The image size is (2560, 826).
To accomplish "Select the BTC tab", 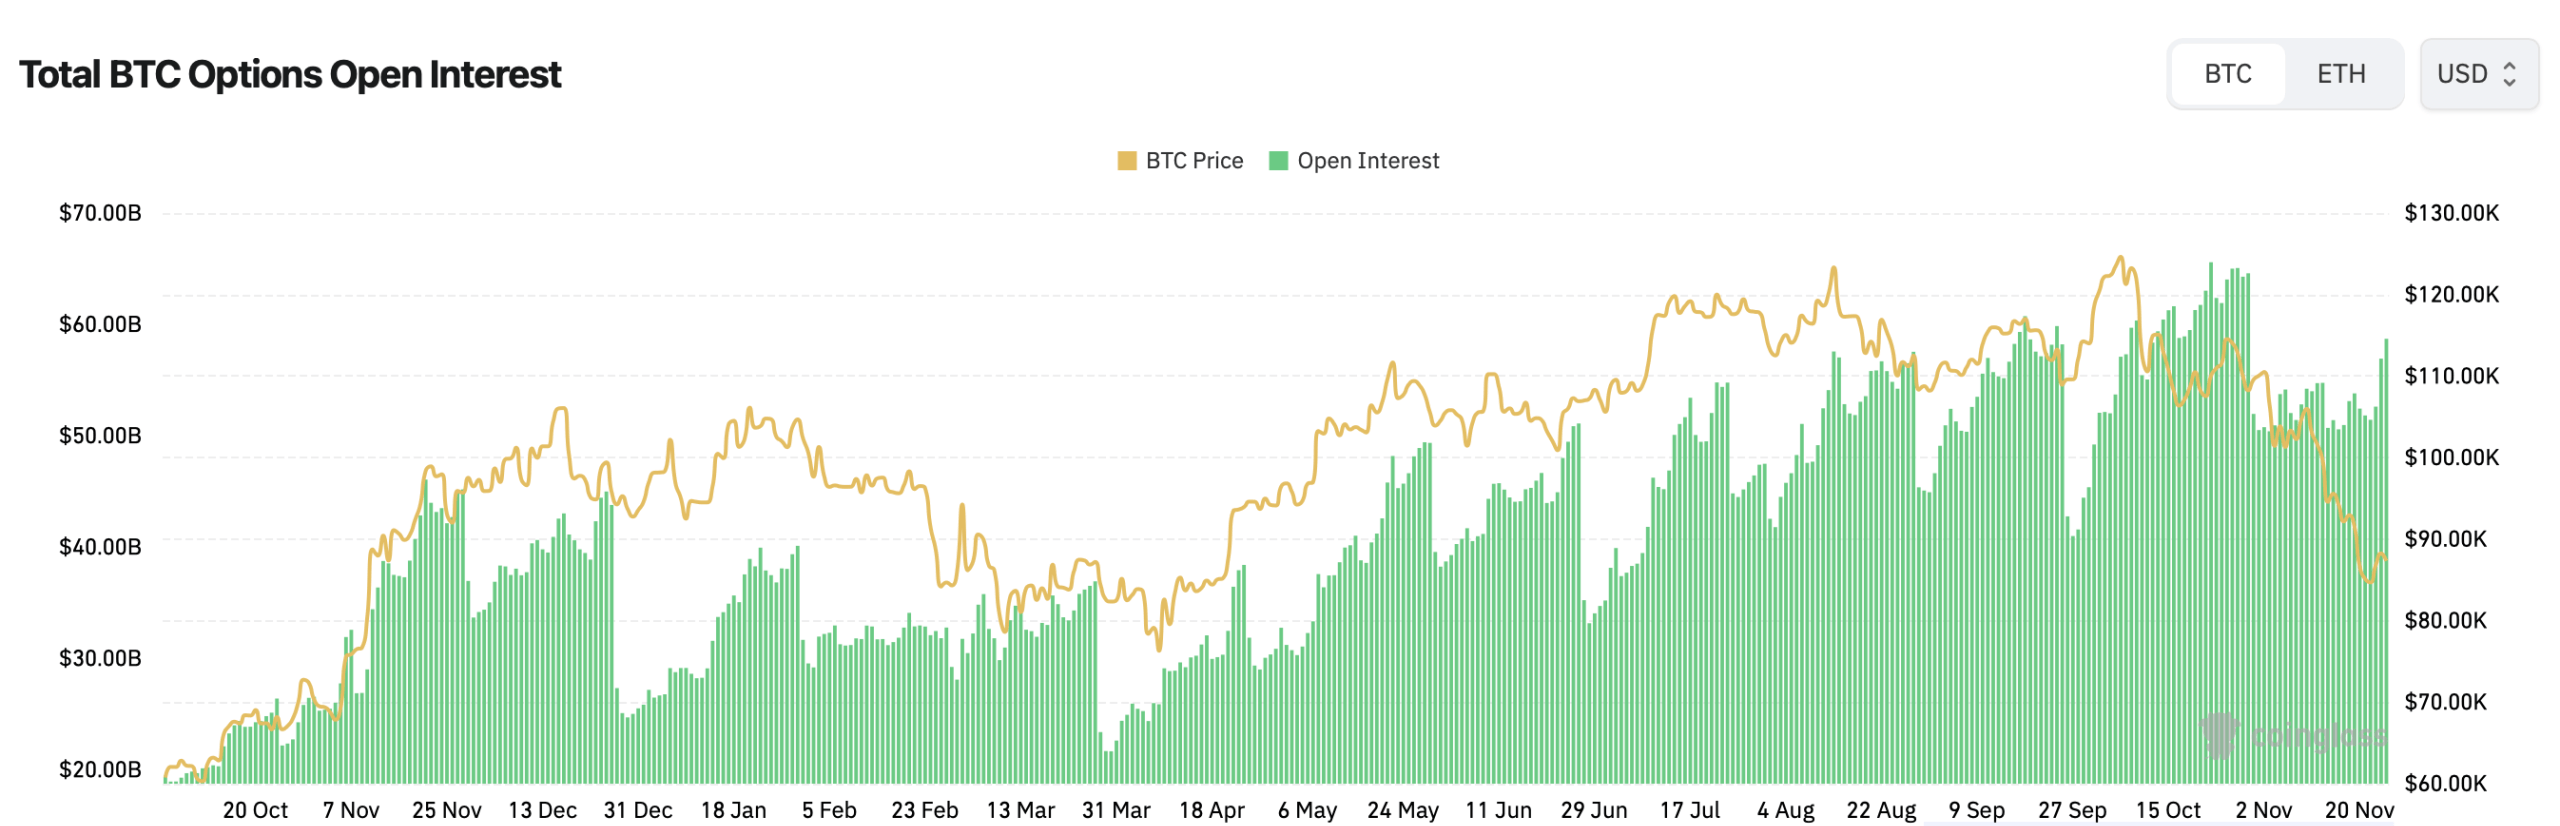I will pos(2226,73).
